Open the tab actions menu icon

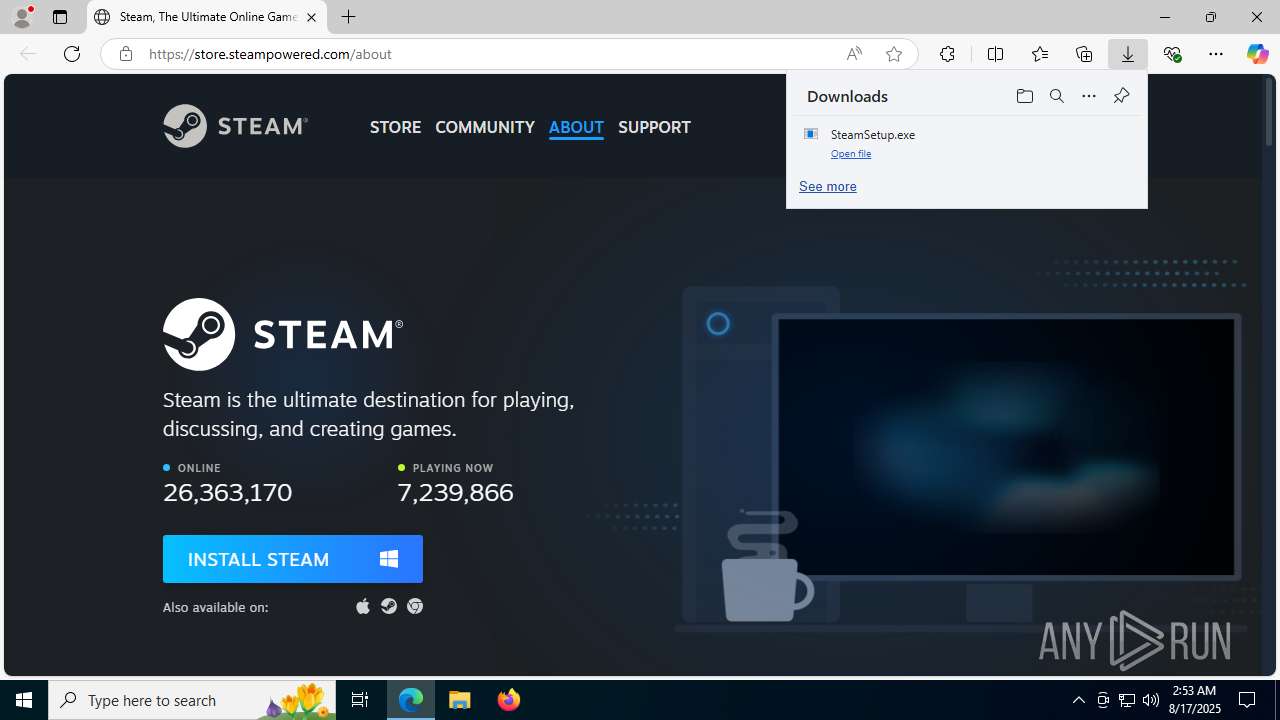pos(60,17)
